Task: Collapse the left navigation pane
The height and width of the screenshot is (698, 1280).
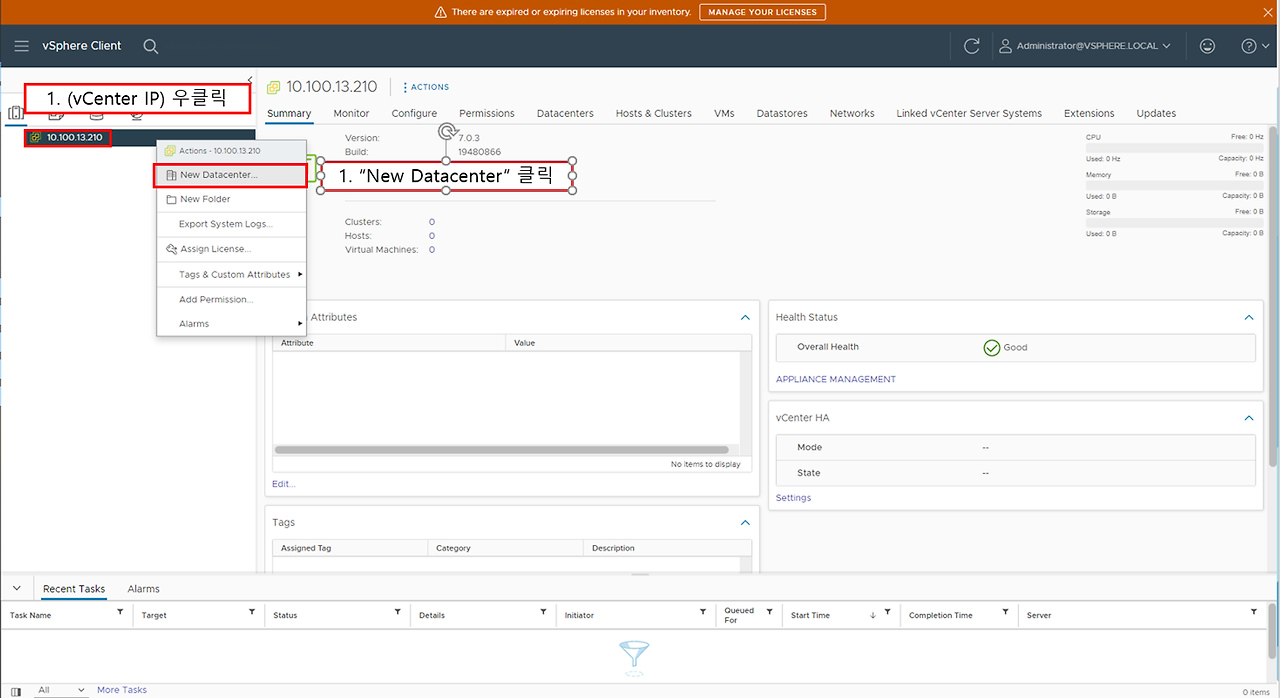Action: click(250, 80)
